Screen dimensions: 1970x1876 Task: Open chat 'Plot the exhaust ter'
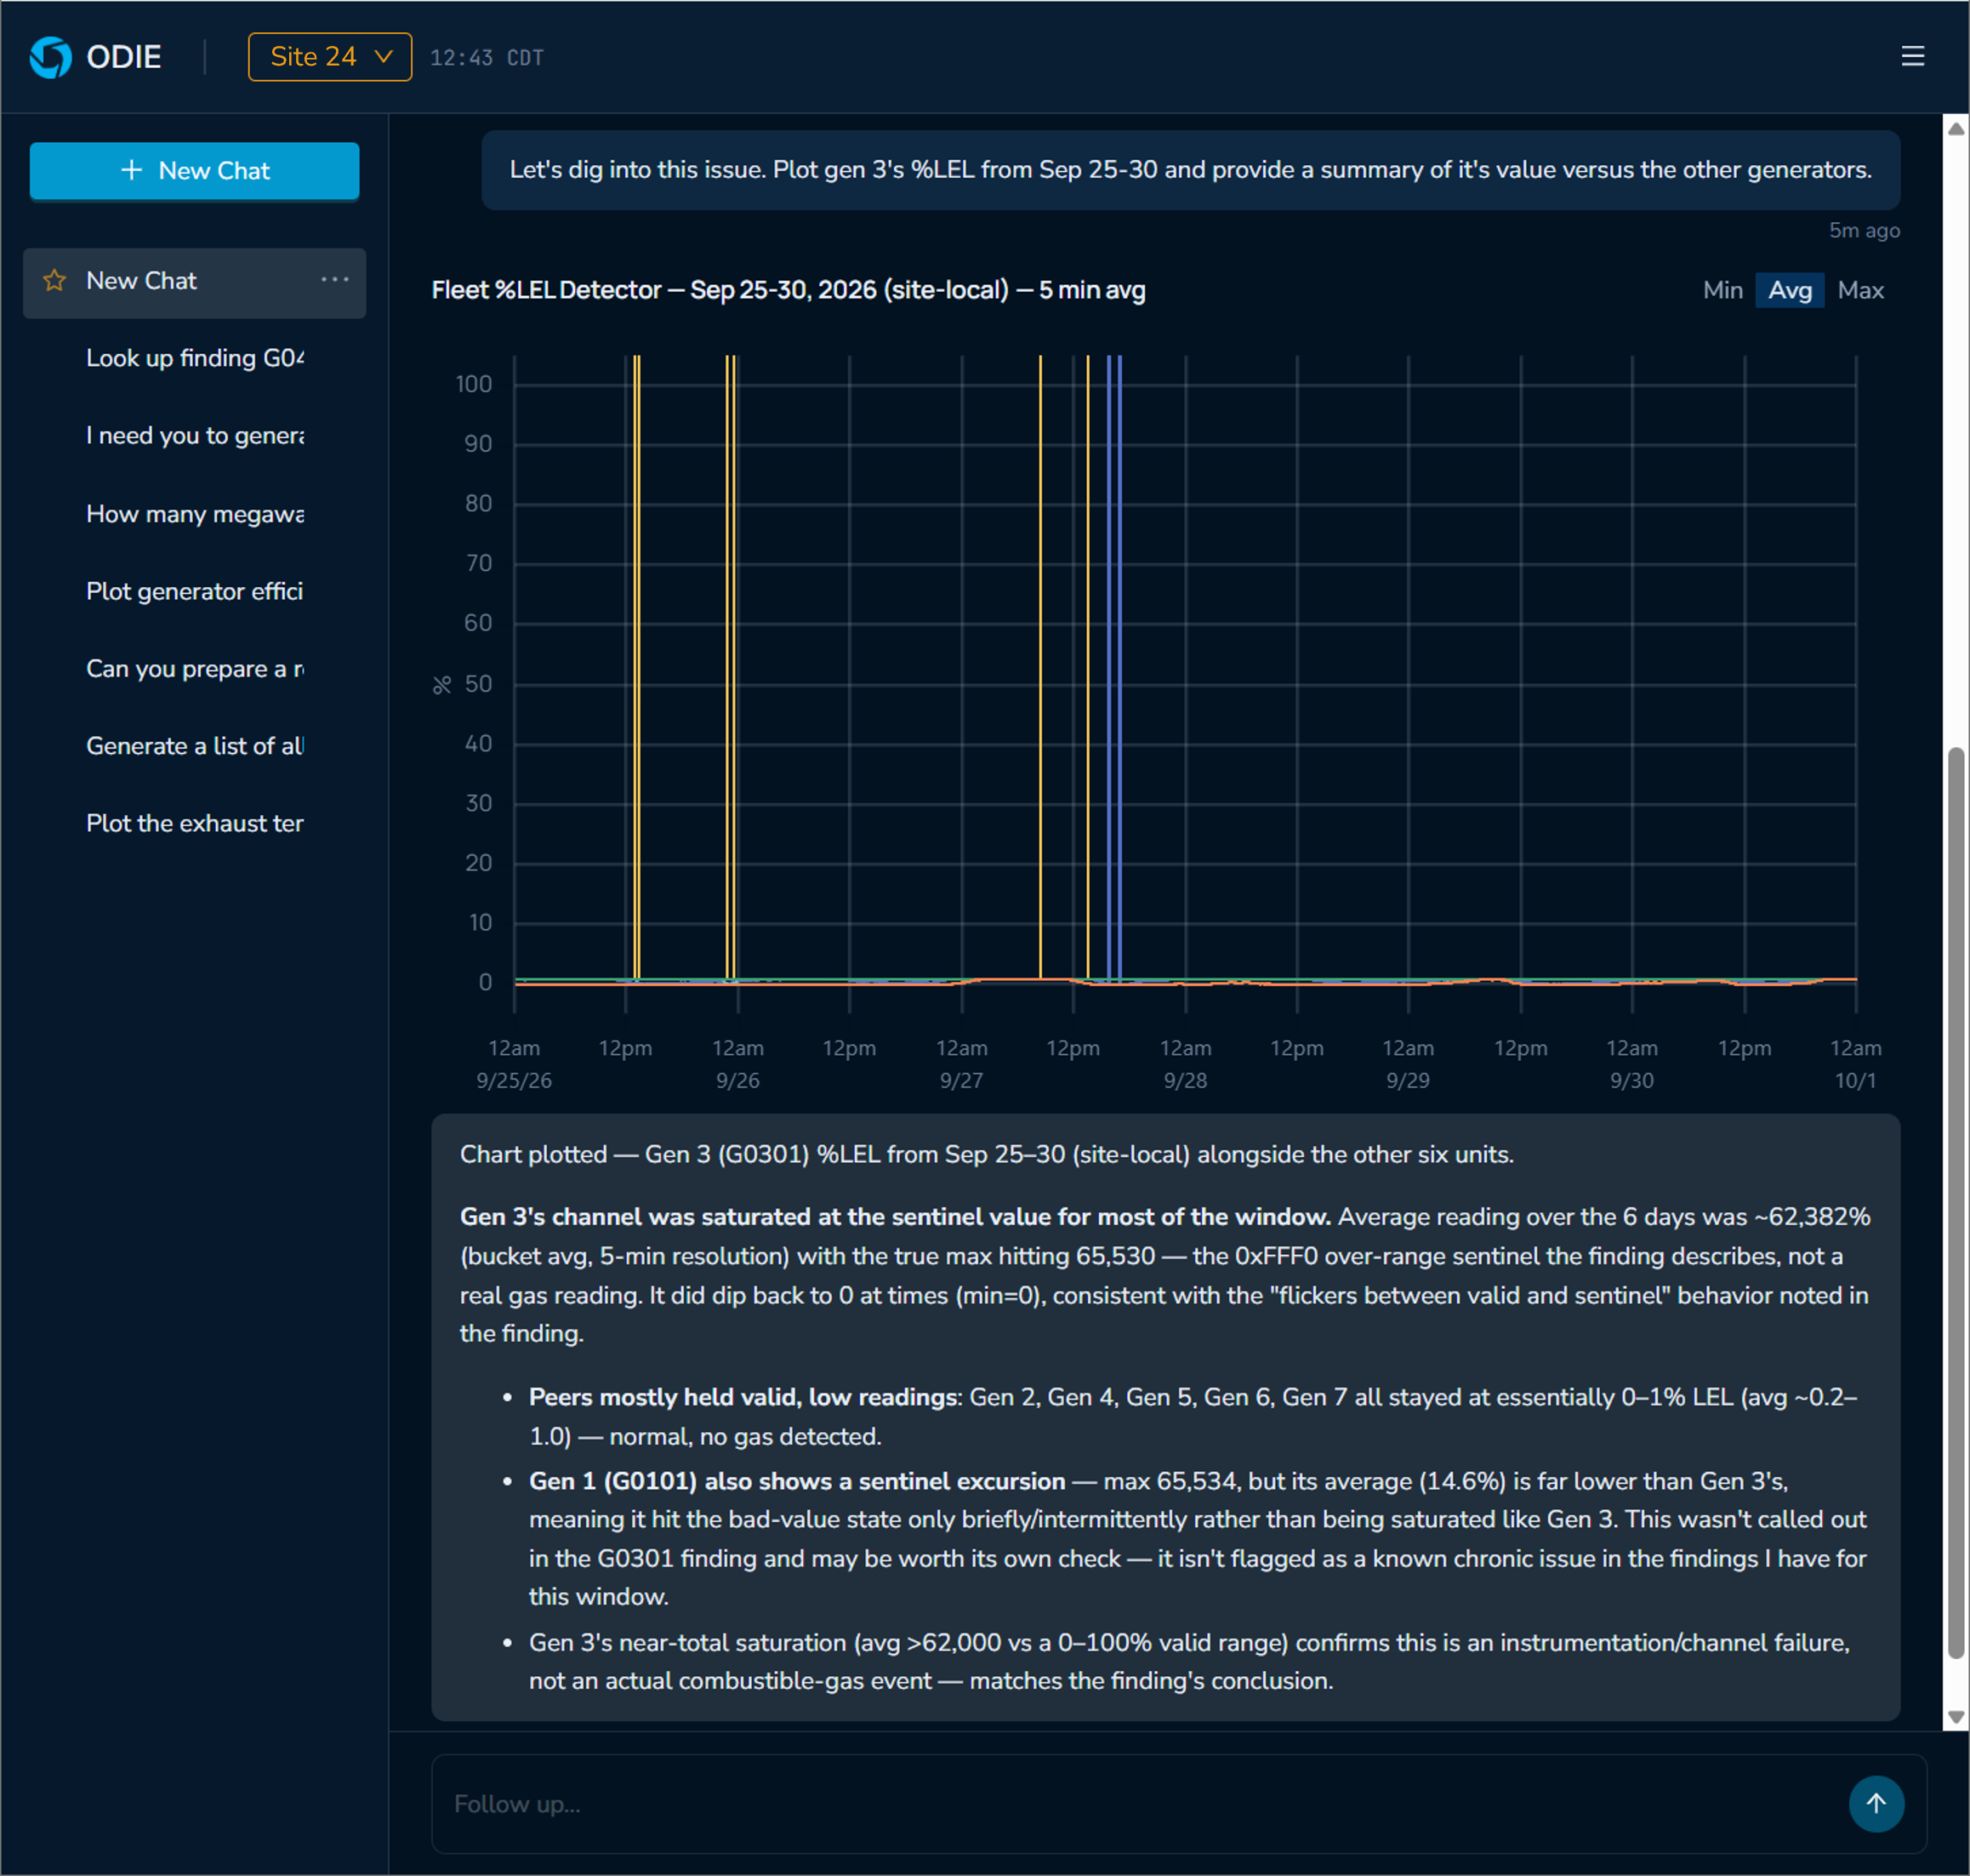tap(195, 824)
